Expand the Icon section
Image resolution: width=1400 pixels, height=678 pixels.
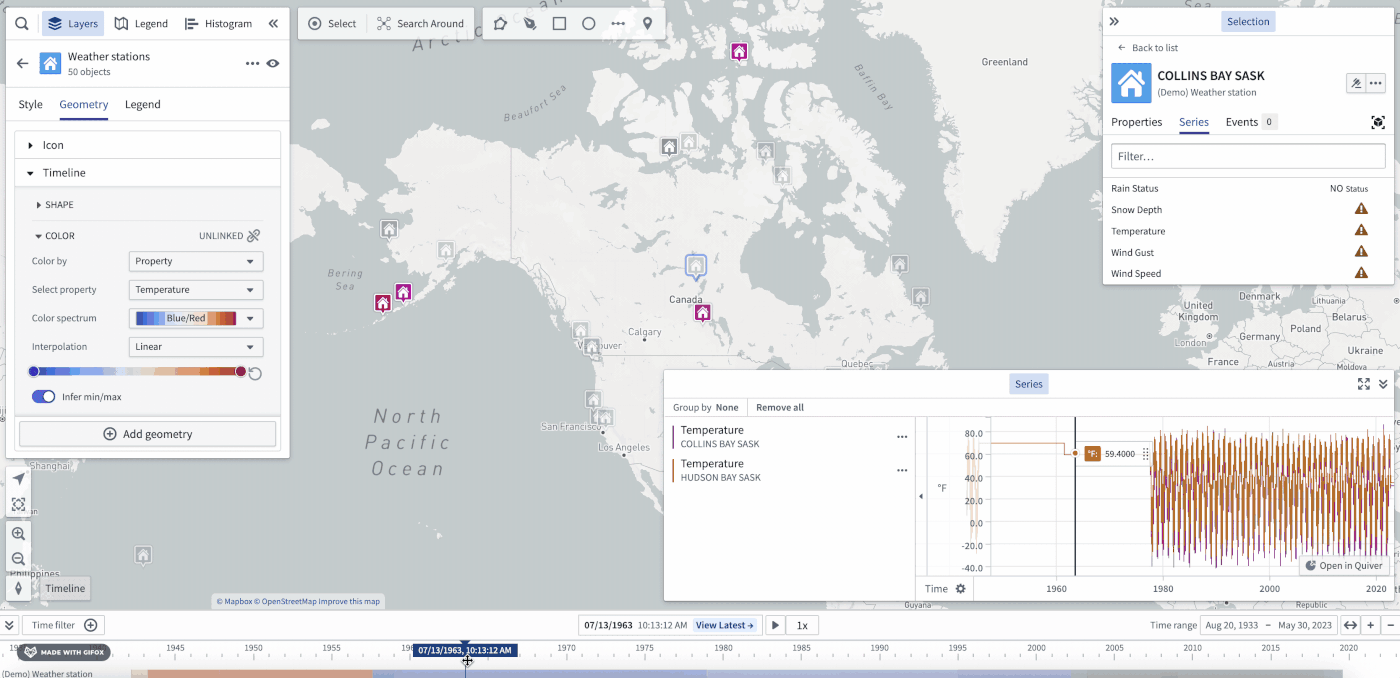[x=147, y=145]
